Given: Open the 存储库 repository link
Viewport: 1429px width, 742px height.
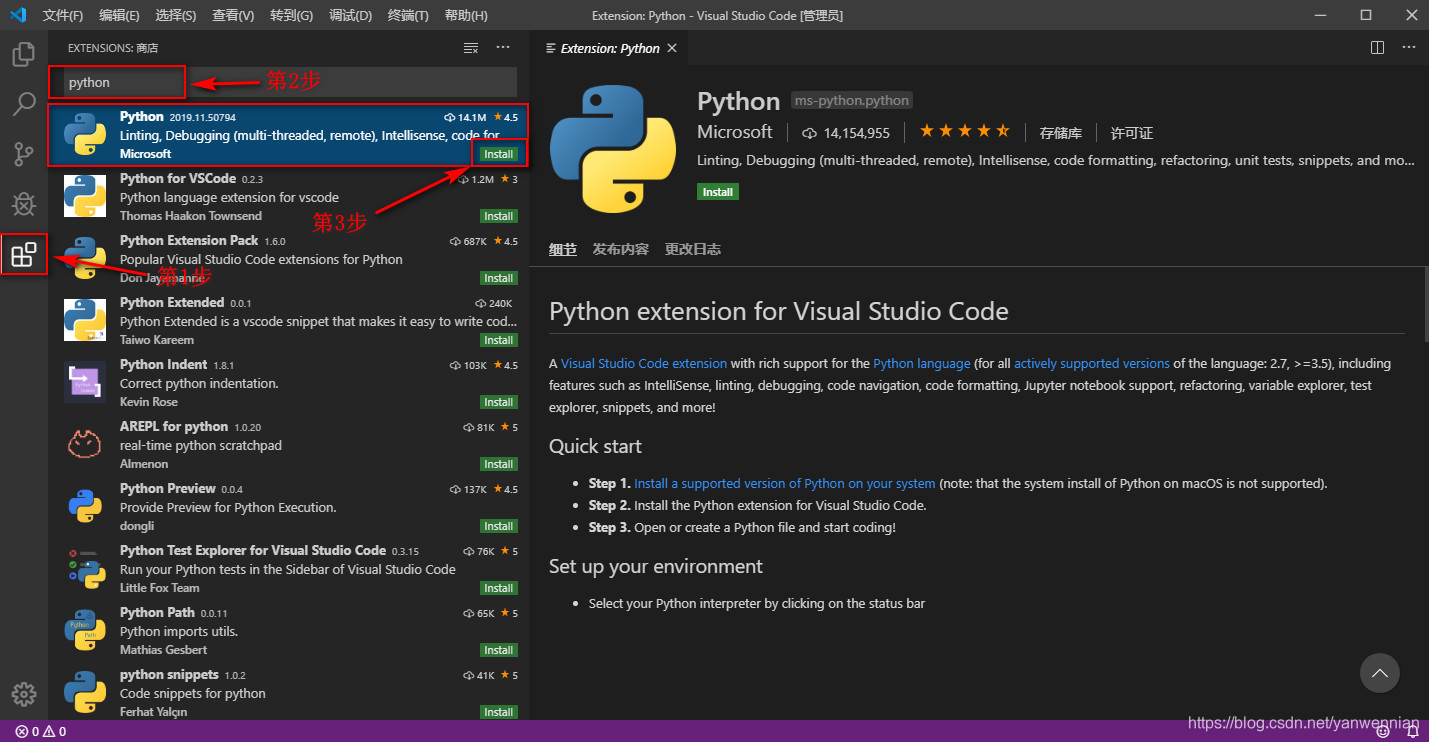Looking at the screenshot, I should point(1061,133).
